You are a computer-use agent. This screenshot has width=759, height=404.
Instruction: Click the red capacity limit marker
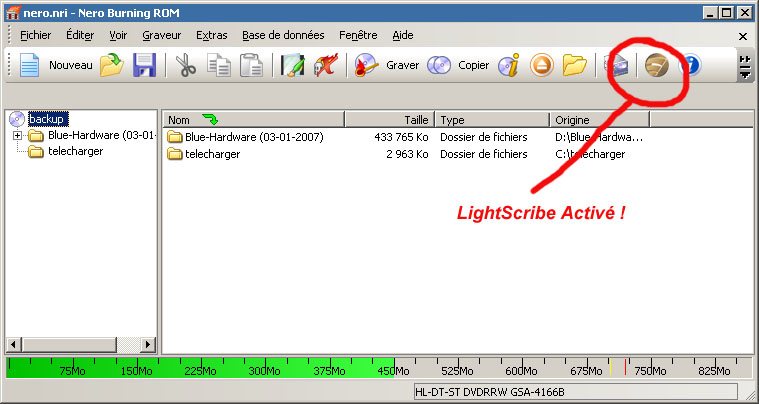pyautogui.click(x=625, y=367)
